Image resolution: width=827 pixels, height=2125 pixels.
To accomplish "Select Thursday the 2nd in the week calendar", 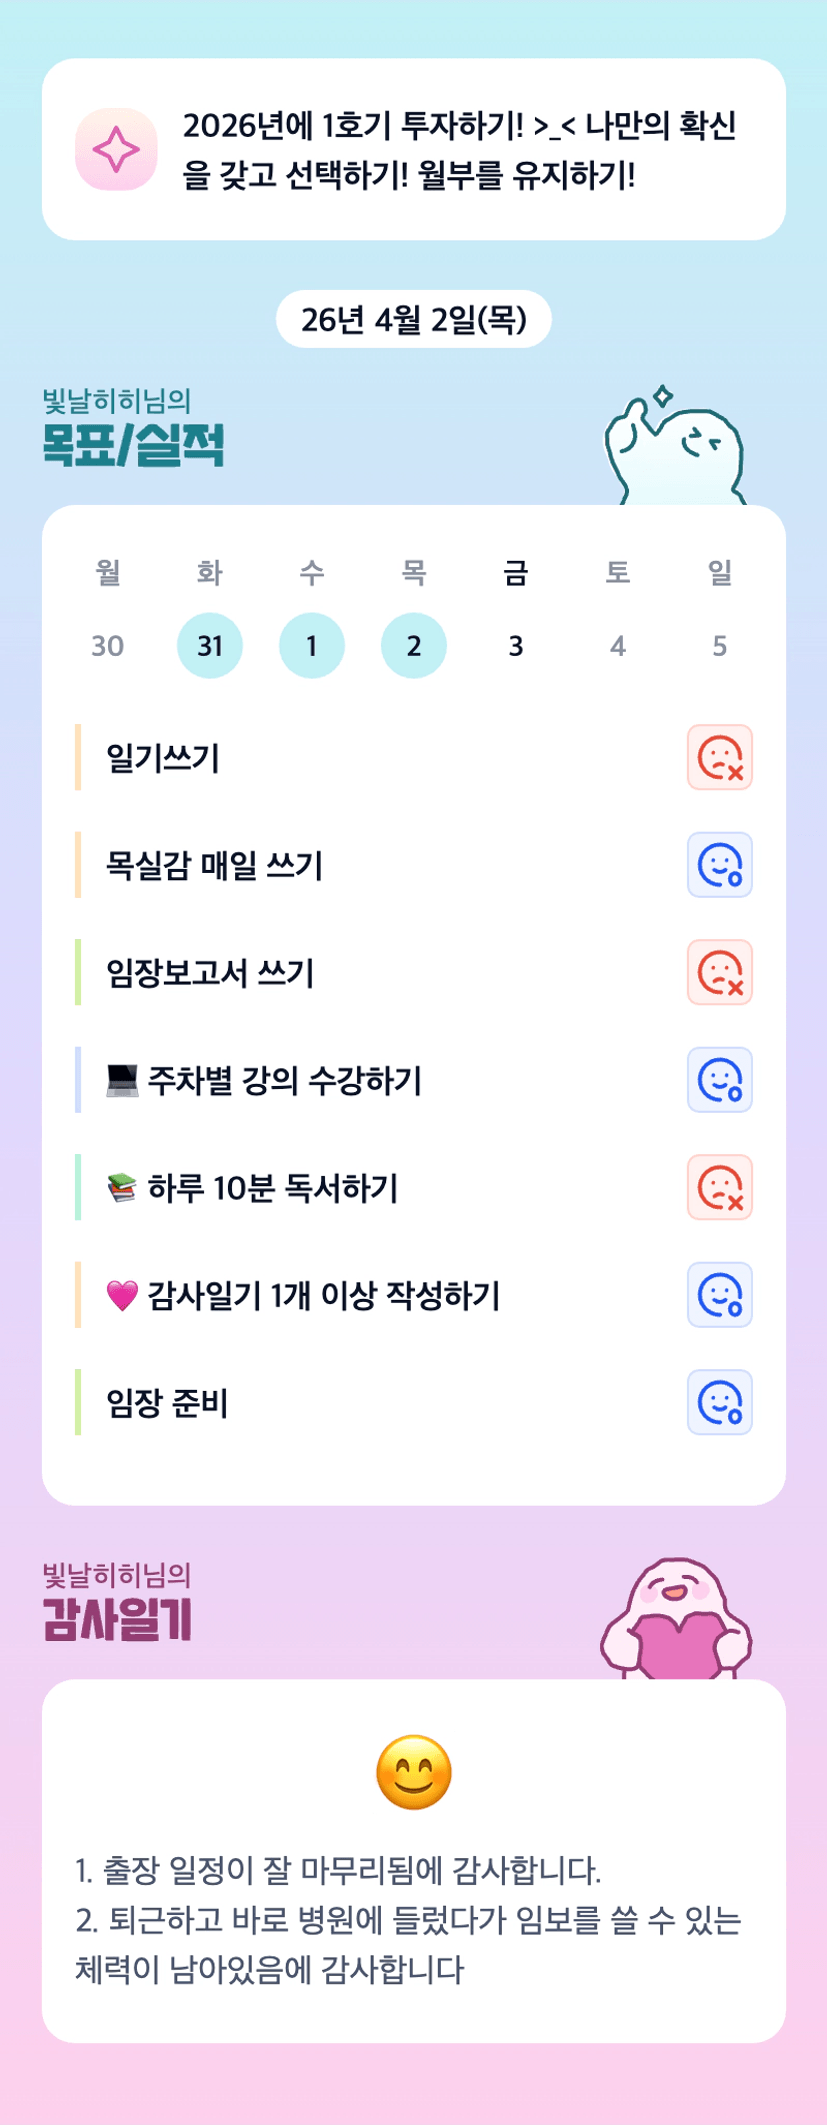I will pos(414,646).
